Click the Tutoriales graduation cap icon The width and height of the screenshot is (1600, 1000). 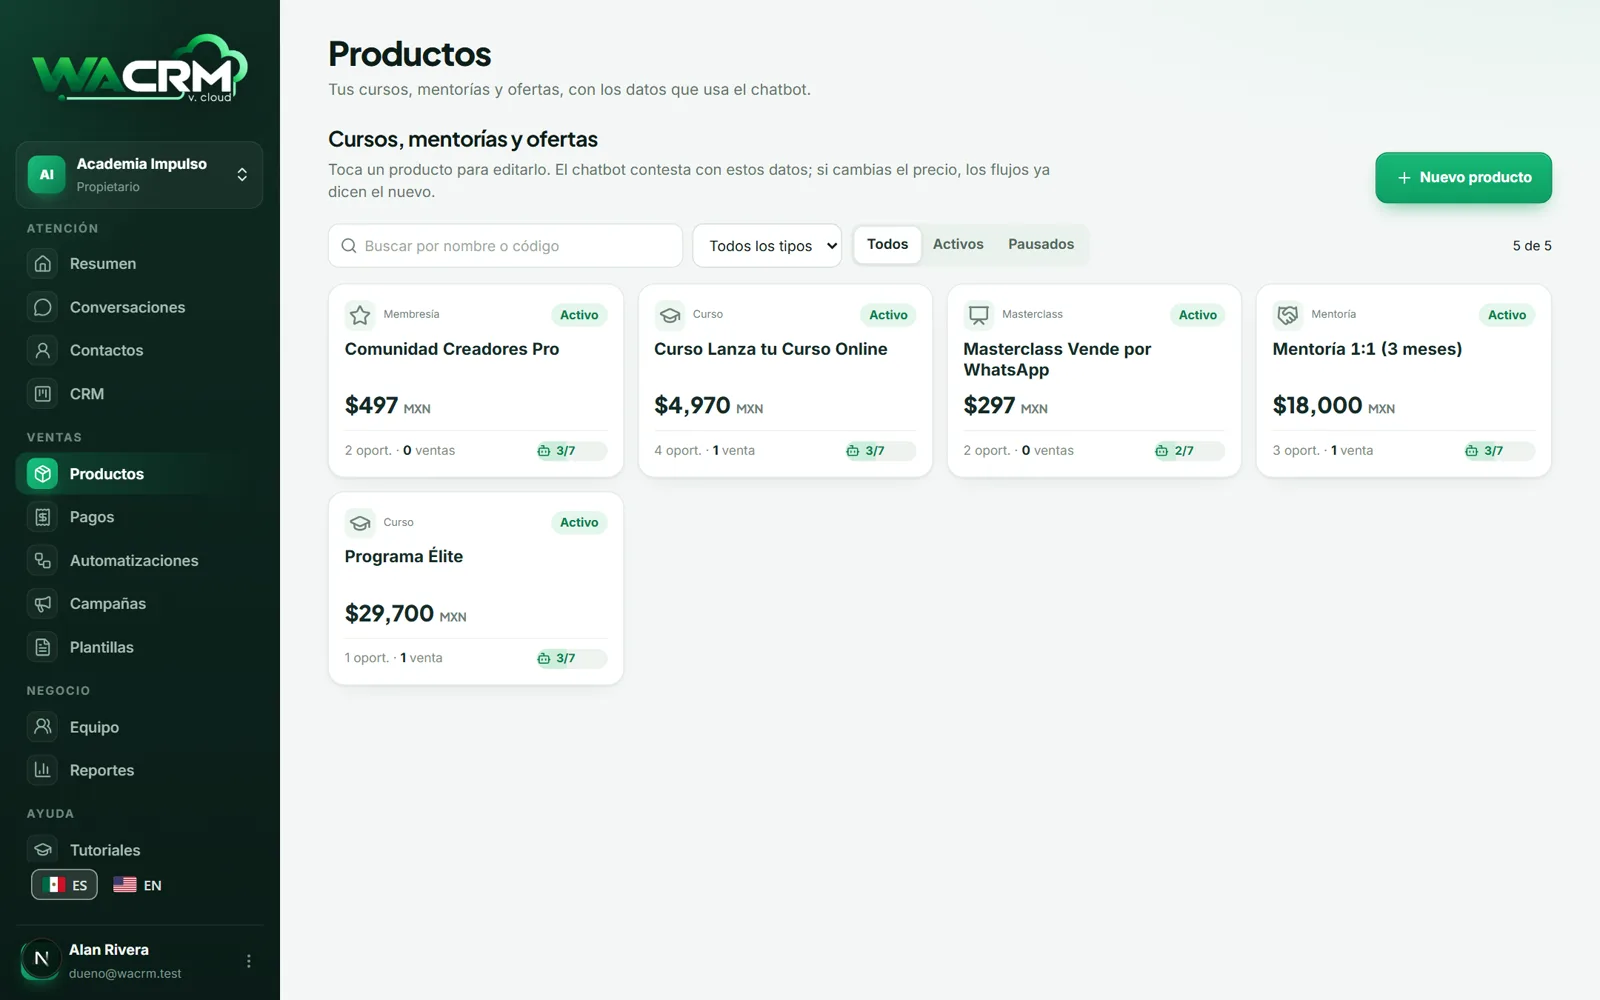pyautogui.click(x=43, y=850)
